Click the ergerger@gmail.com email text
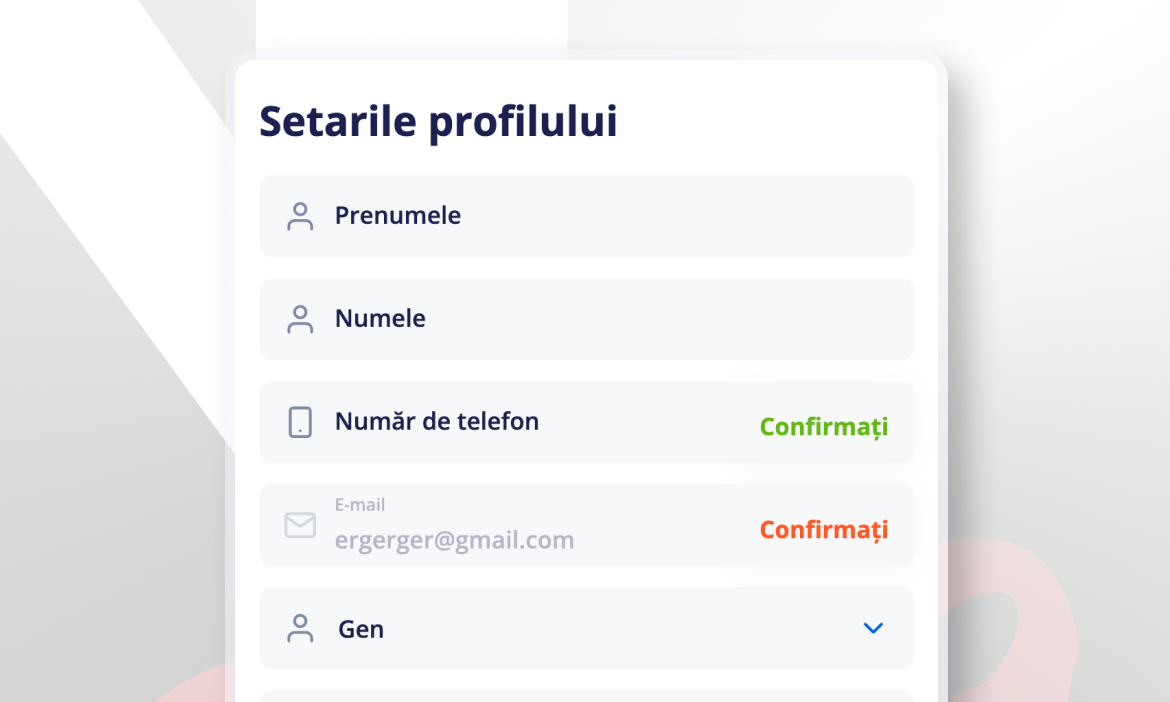This screenshot has height=702, width=1170. tap(454, 540)
